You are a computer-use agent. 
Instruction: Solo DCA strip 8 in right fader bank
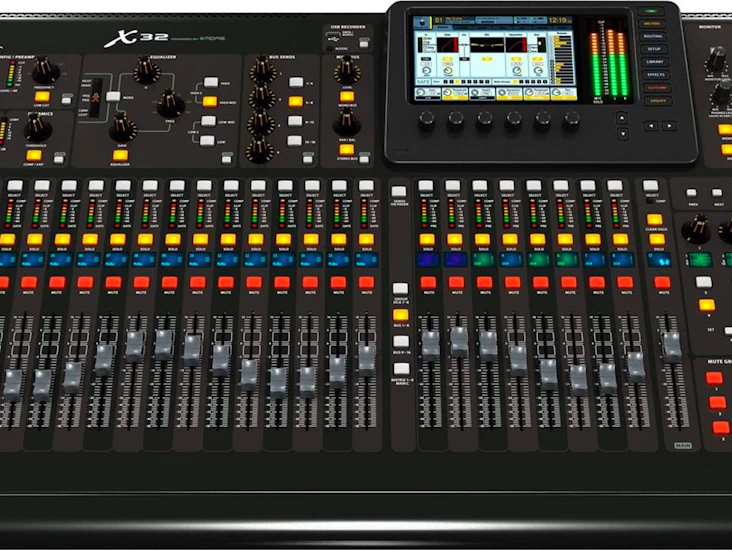[x=620, y=240]
